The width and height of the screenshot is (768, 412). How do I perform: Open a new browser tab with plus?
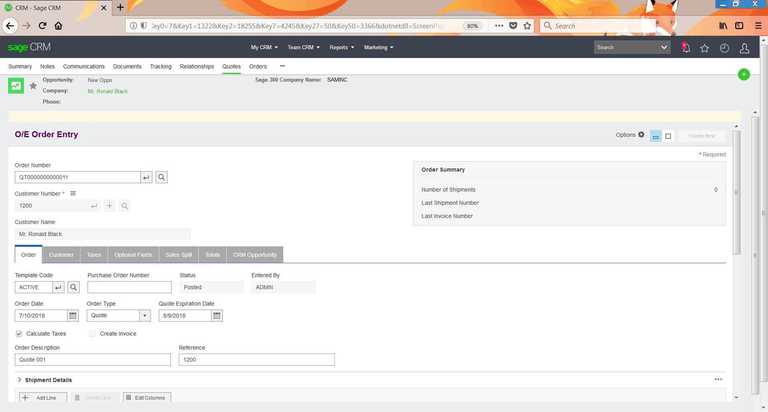[120, 7]
